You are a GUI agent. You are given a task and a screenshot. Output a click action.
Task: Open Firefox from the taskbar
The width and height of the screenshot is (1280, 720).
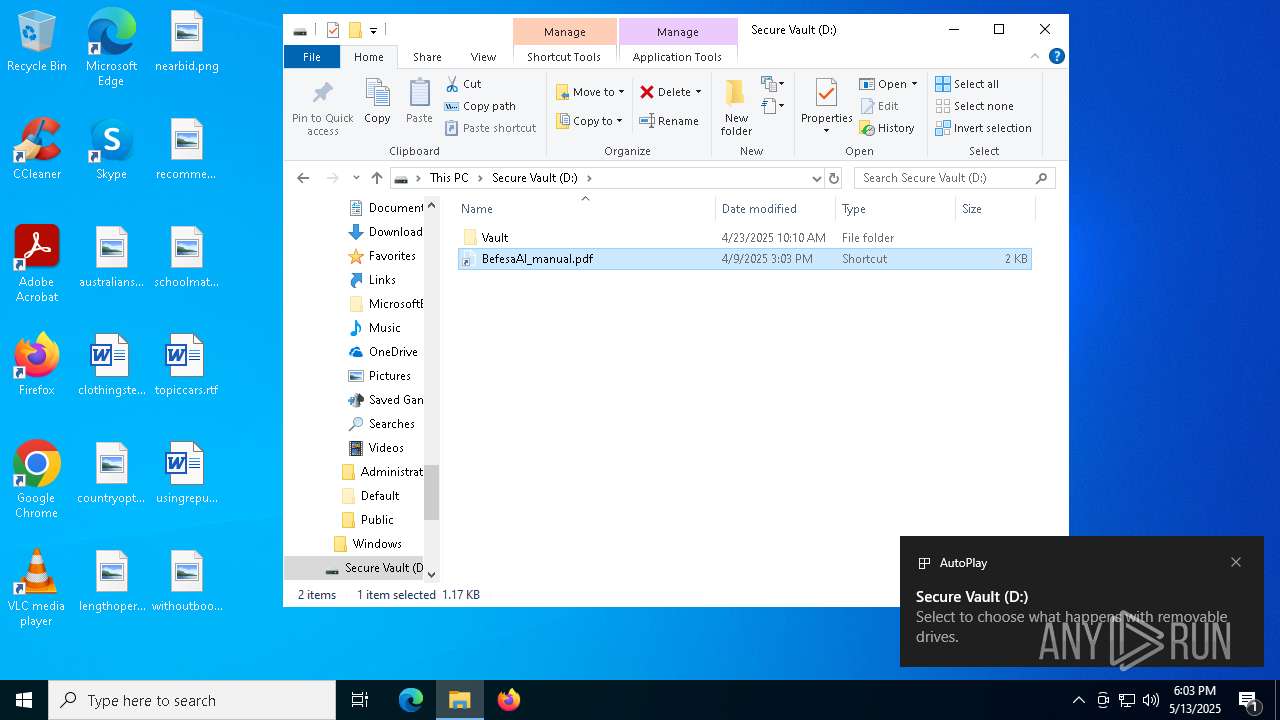click(x=508, y=700)
